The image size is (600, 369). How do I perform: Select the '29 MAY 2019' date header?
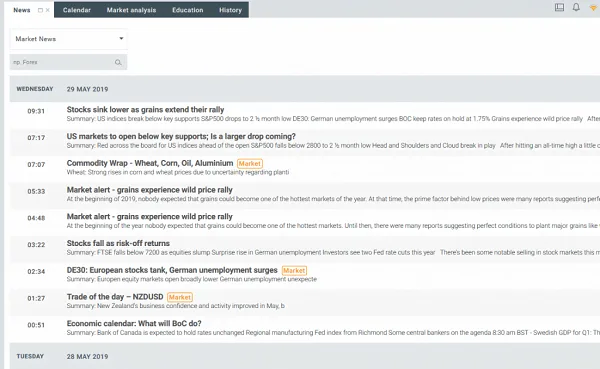coord(87,89)
